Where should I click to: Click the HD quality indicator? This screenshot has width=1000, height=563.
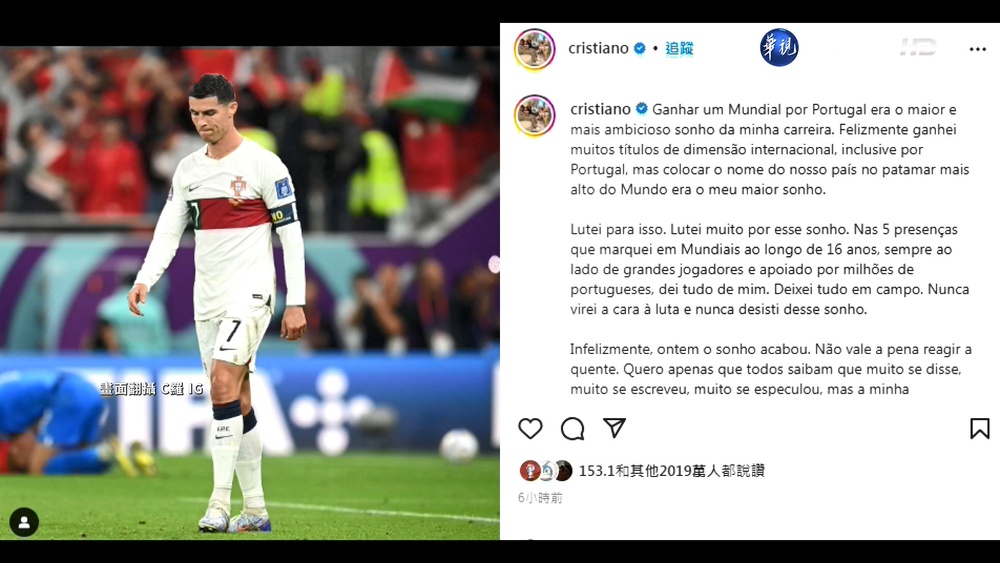(918, 47)
